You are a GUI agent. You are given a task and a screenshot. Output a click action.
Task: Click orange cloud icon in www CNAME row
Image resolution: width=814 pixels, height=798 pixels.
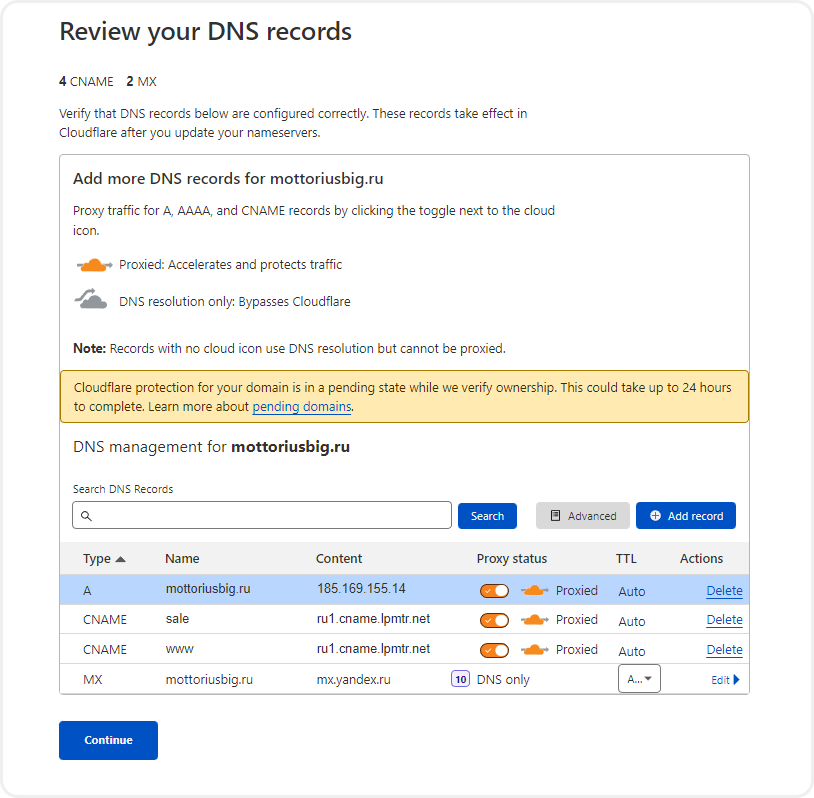coord(535,650)
